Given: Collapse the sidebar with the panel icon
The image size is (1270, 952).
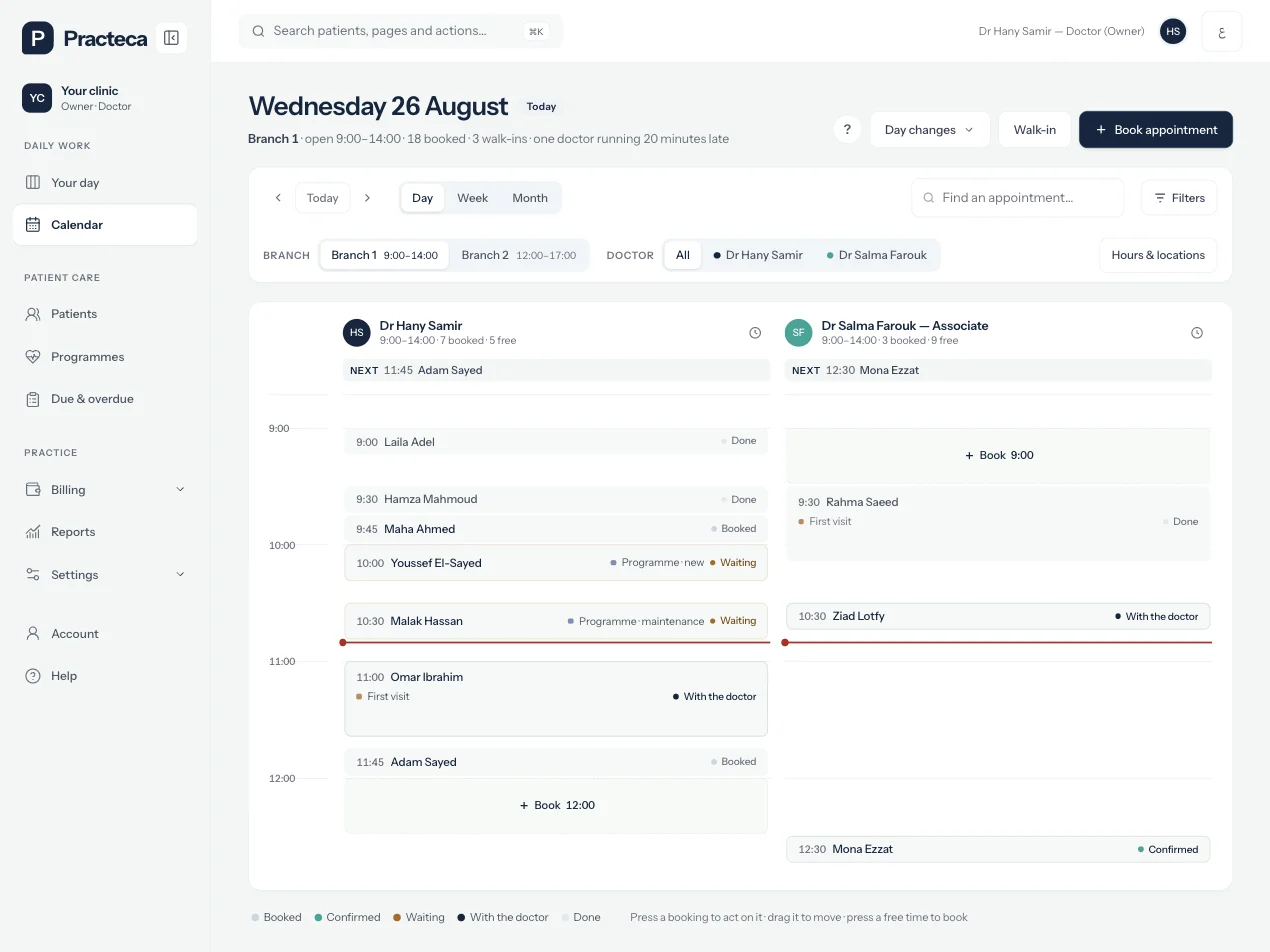Looking at the screenshot, I should coord(171,38).
